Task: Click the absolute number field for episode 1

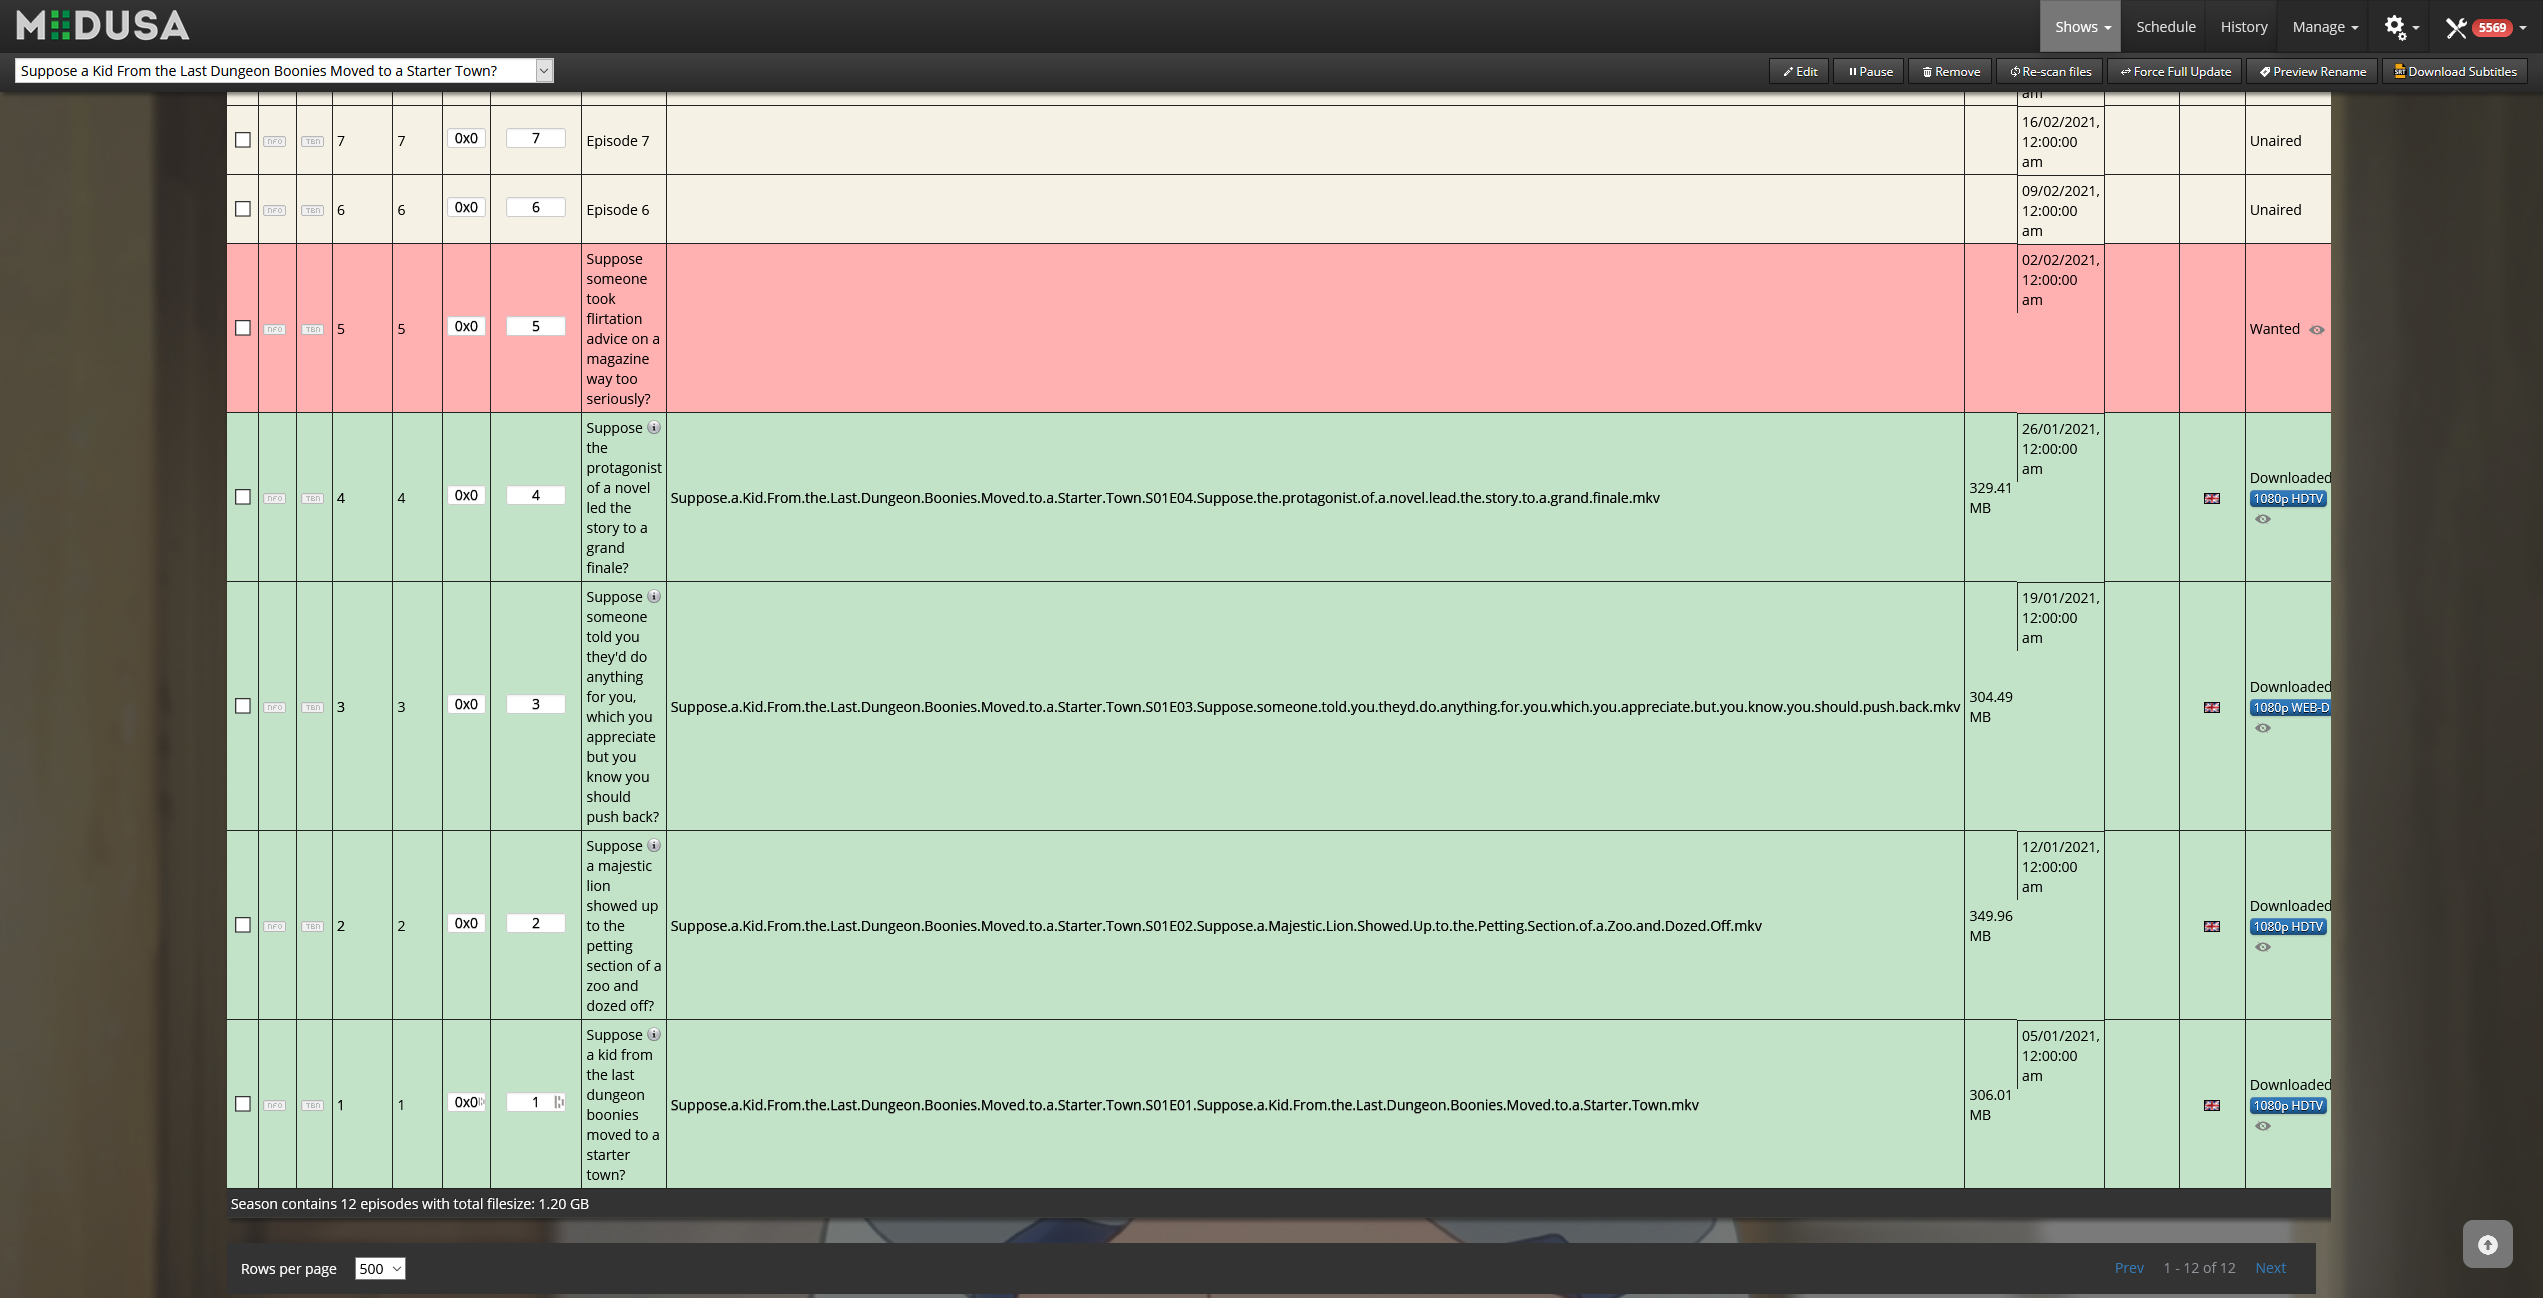Action: point(536,1102)
